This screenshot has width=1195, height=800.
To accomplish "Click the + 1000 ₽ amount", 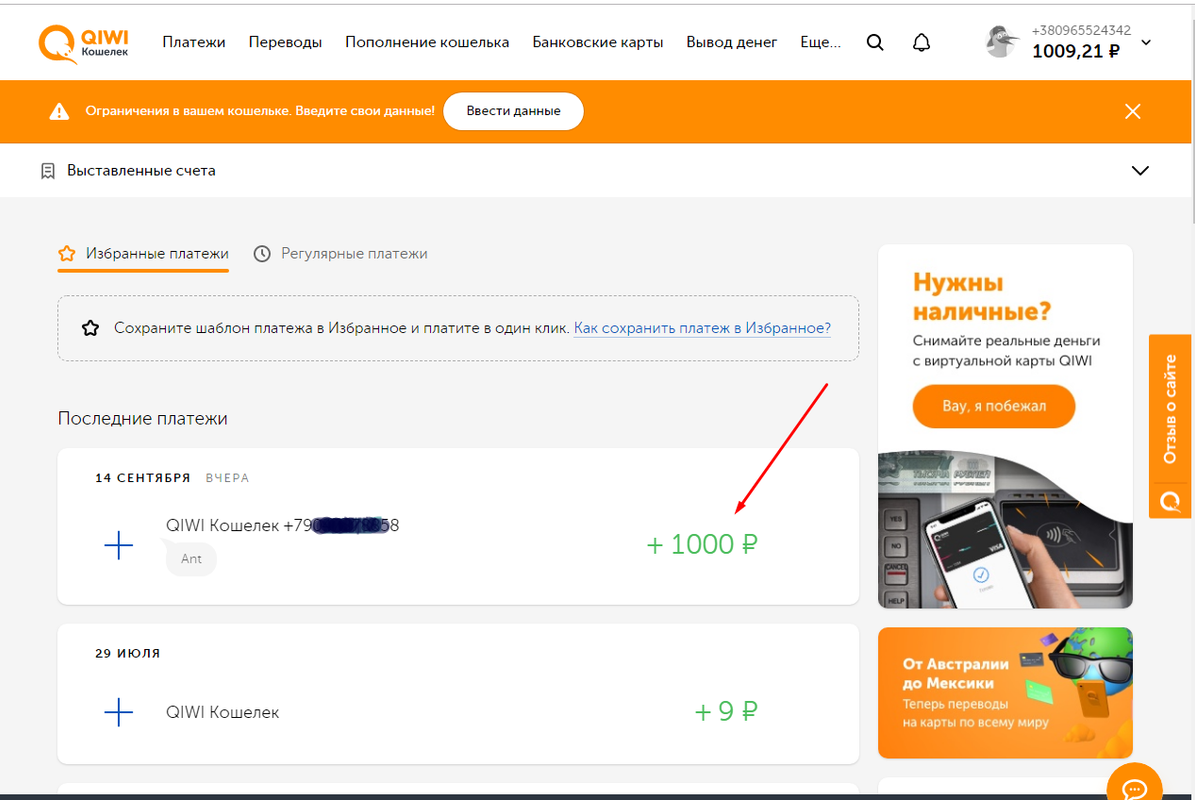I will click(x=702, y=544).
